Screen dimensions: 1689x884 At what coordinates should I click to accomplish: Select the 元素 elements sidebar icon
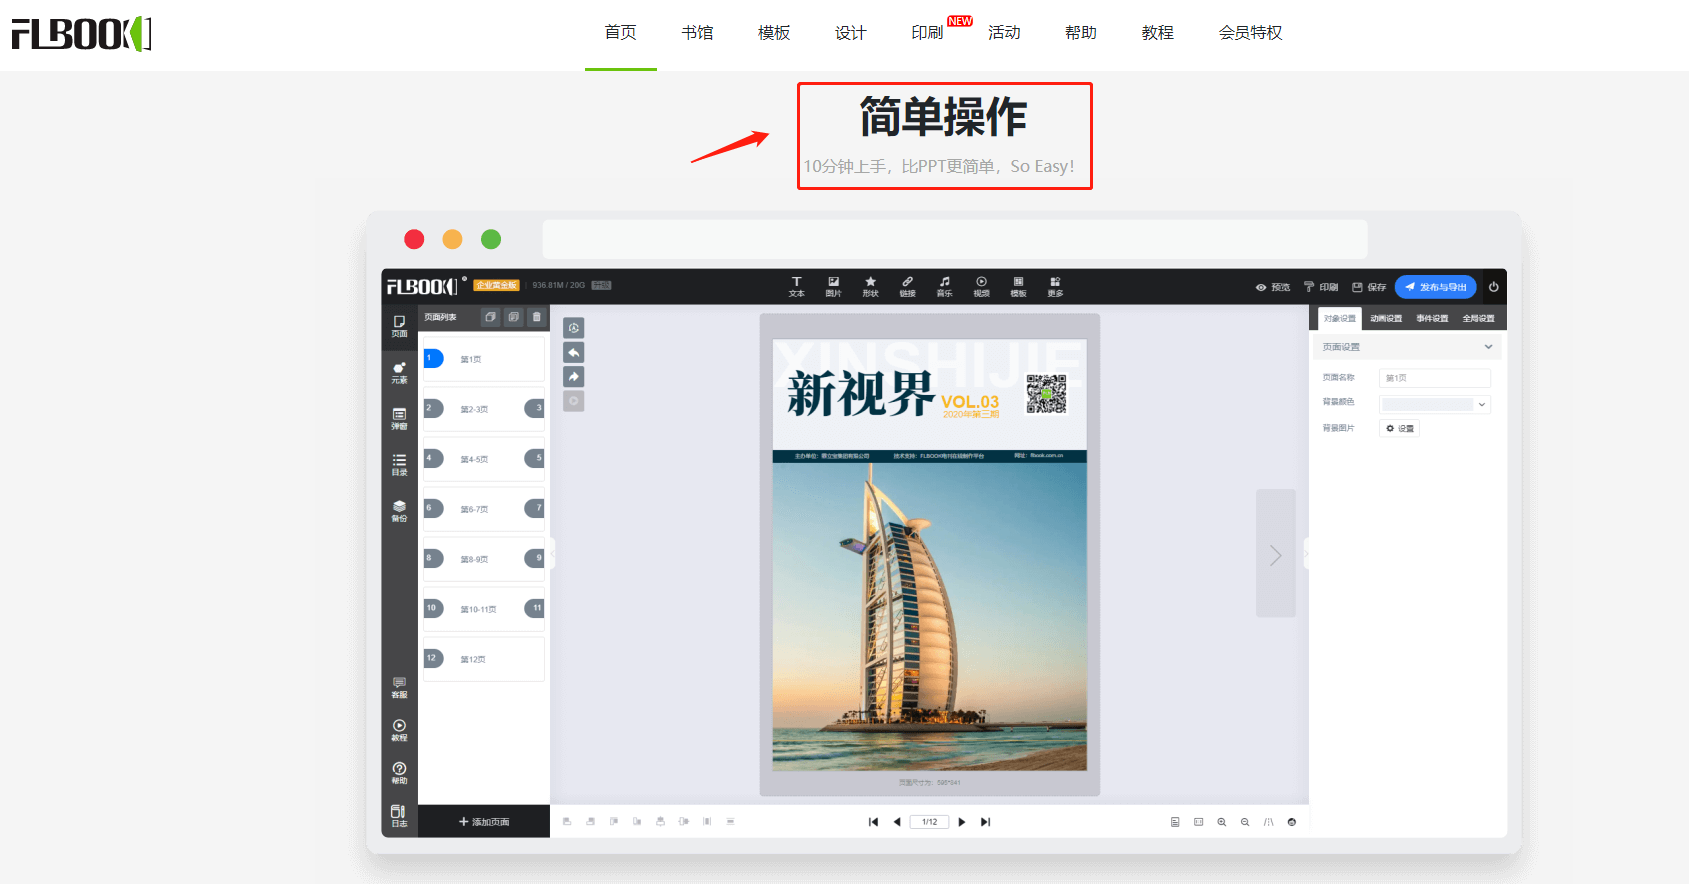click(x=399, y=373)
